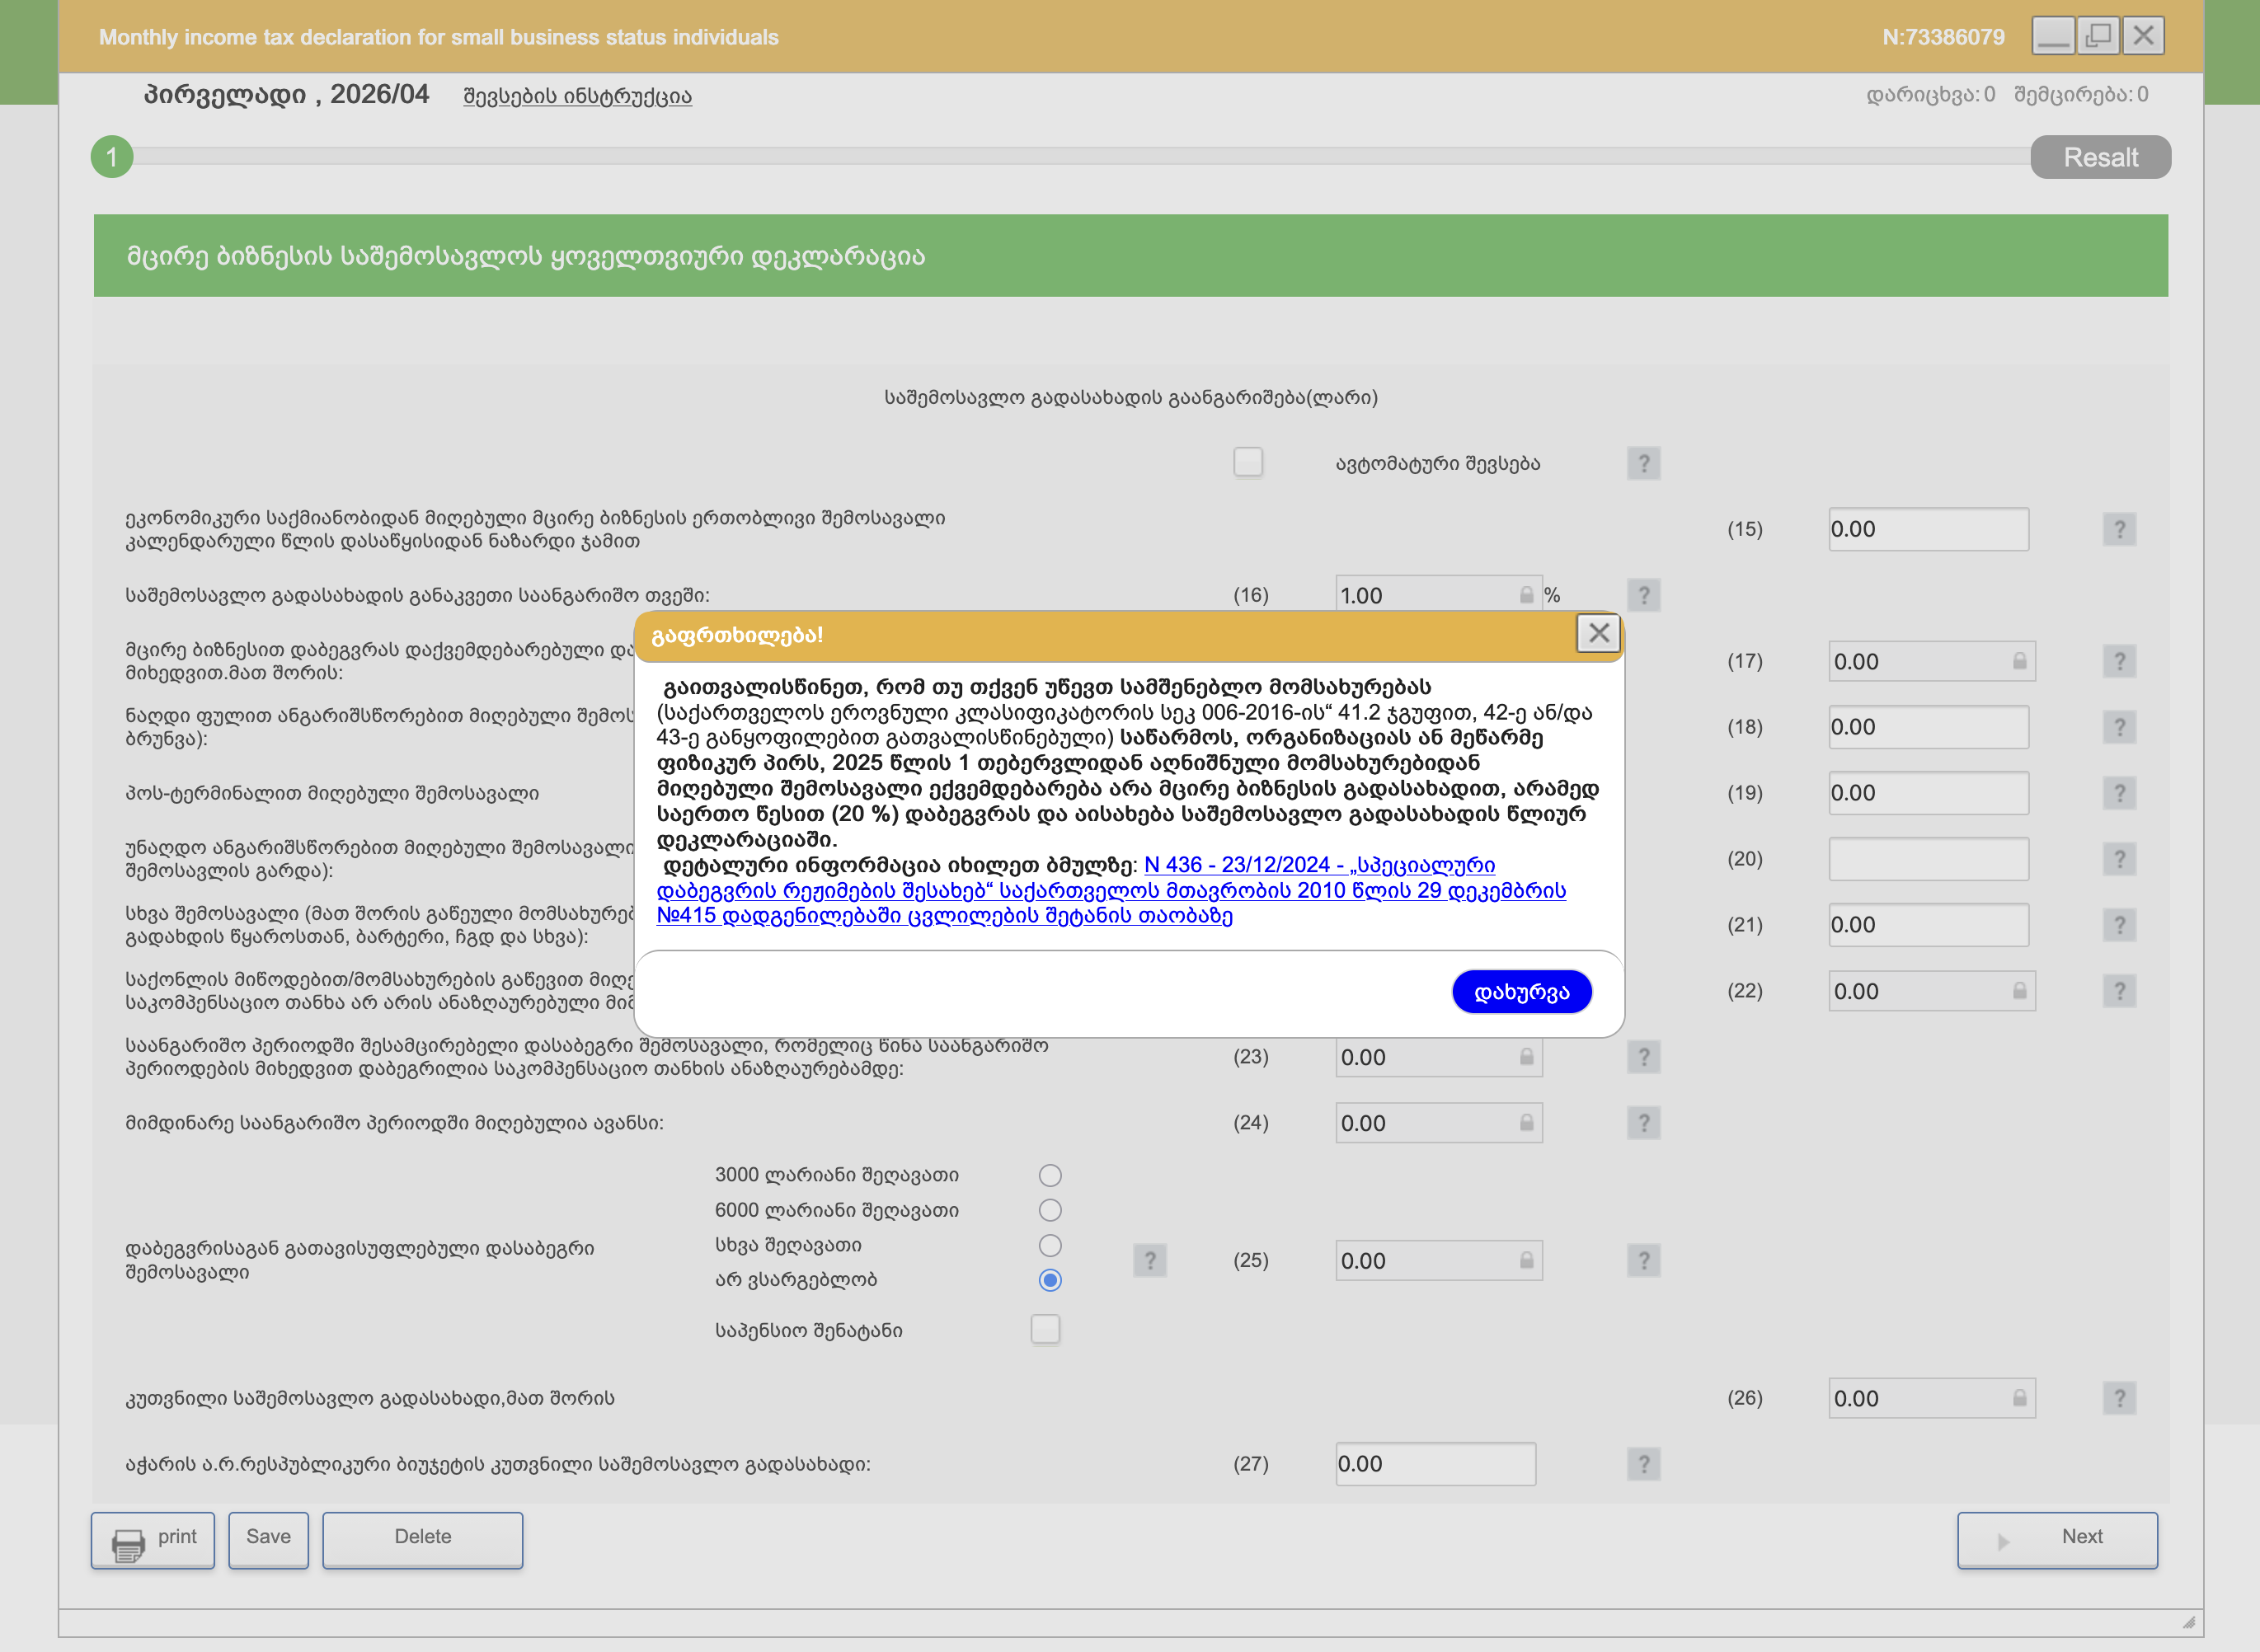This screenshot has width=2260, height=1652.
Task: Click the locked field (22)
Action: (x=1931, y=991)
